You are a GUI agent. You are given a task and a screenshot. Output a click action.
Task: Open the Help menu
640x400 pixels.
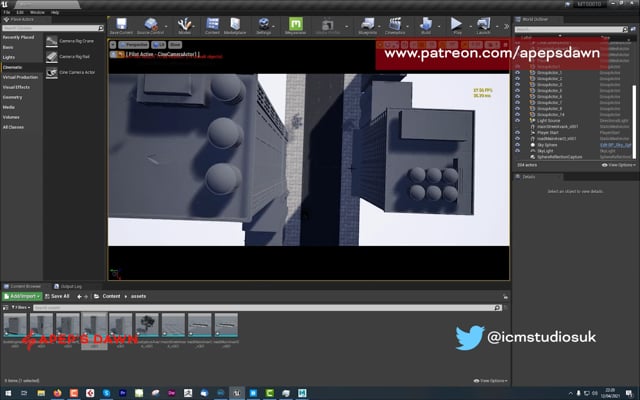tap(55, 12)
